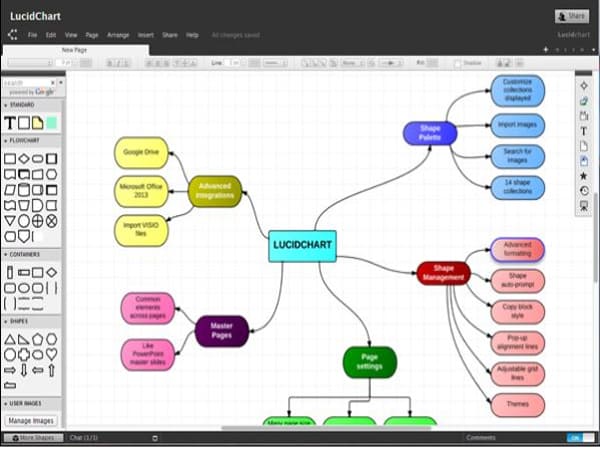Click the Manage Images button

pyautogui.click(x=31, y=421)
